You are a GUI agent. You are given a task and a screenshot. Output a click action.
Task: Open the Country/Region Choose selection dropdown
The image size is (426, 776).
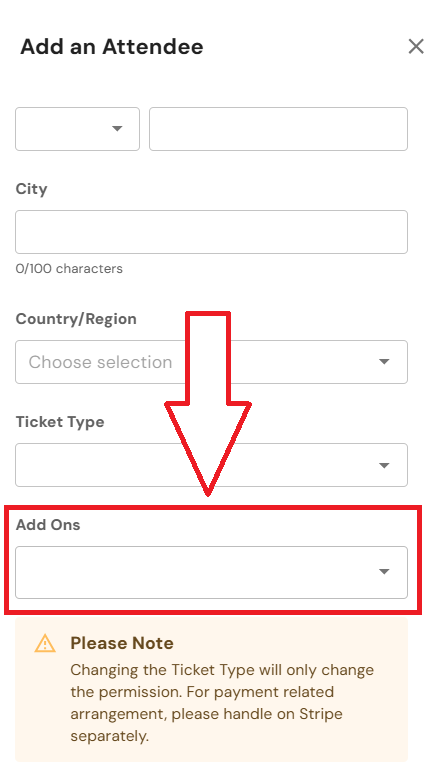(211, 362)
